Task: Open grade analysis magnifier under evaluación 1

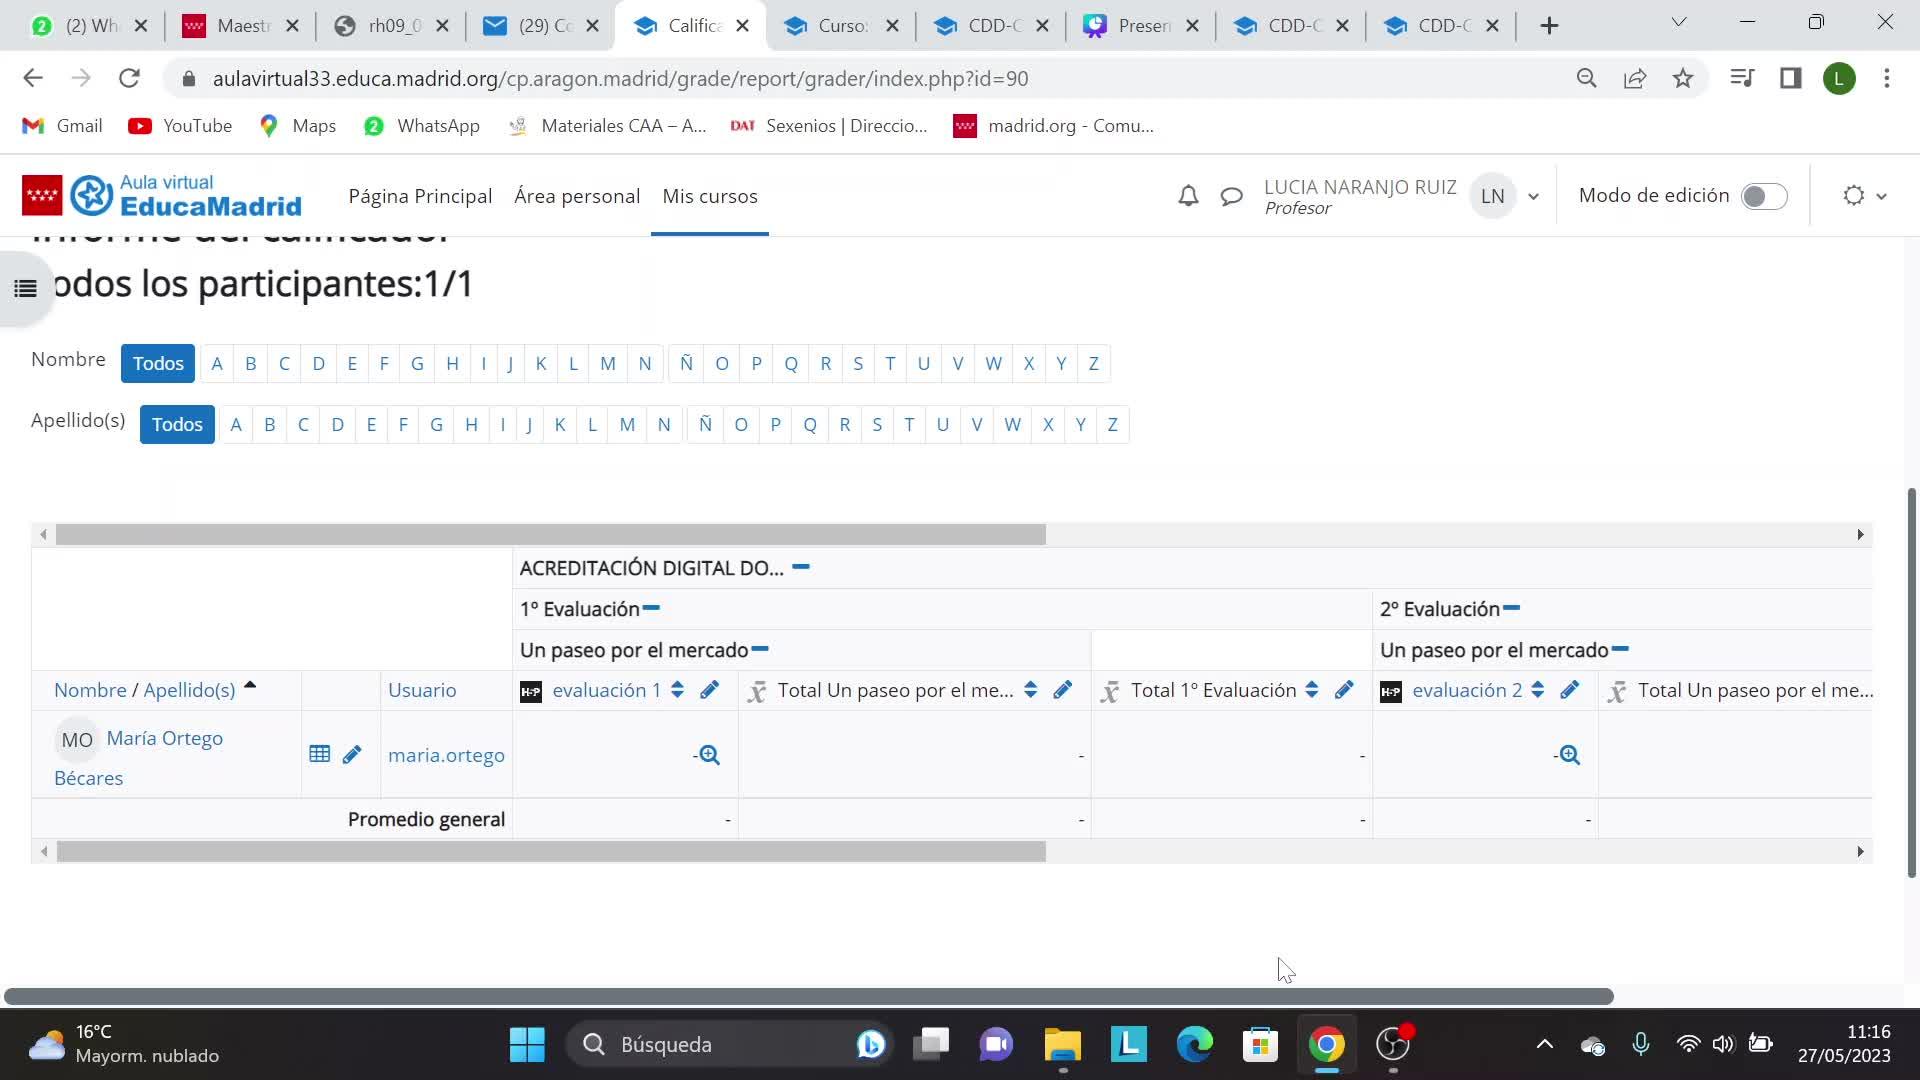Action: (x=709, y=755)
